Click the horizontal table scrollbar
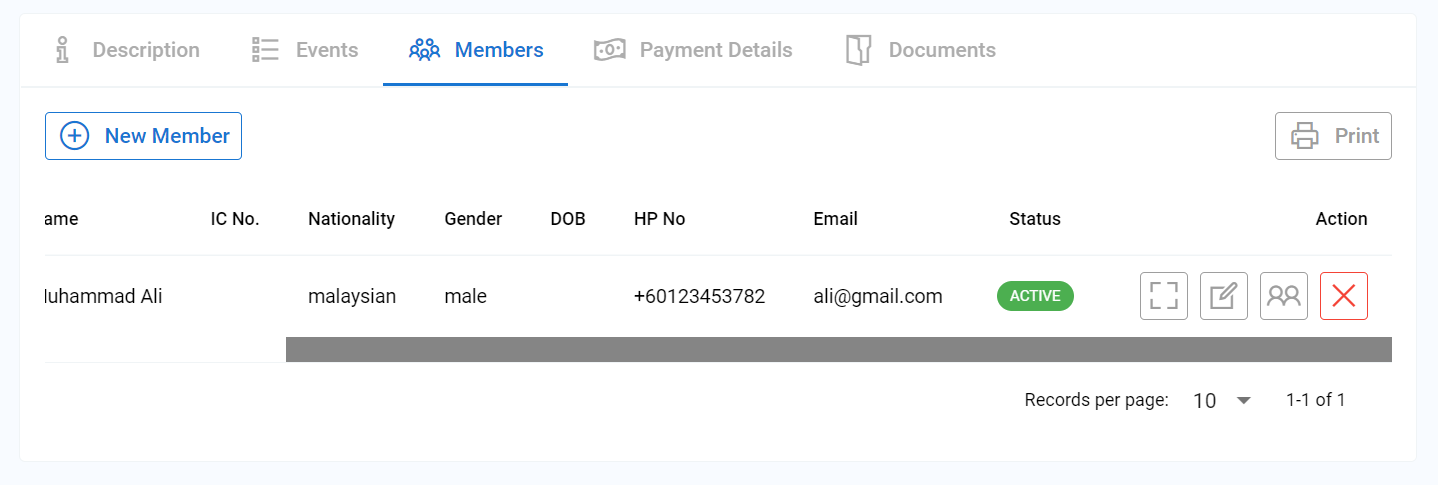The image size is (1438, 485). tap(839, 349)
